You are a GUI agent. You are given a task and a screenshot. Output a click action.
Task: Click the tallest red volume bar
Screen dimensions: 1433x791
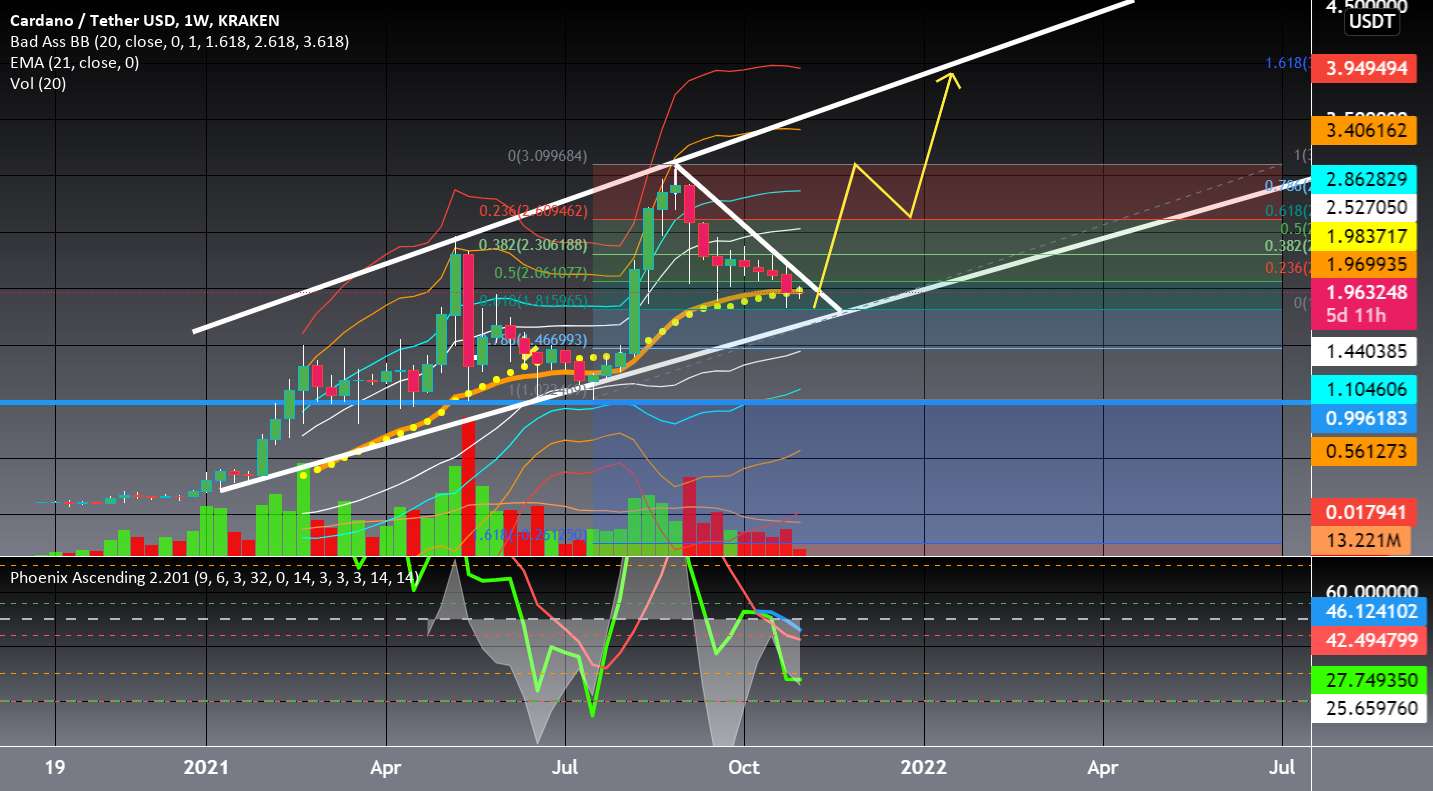click(x=467, y=487)
